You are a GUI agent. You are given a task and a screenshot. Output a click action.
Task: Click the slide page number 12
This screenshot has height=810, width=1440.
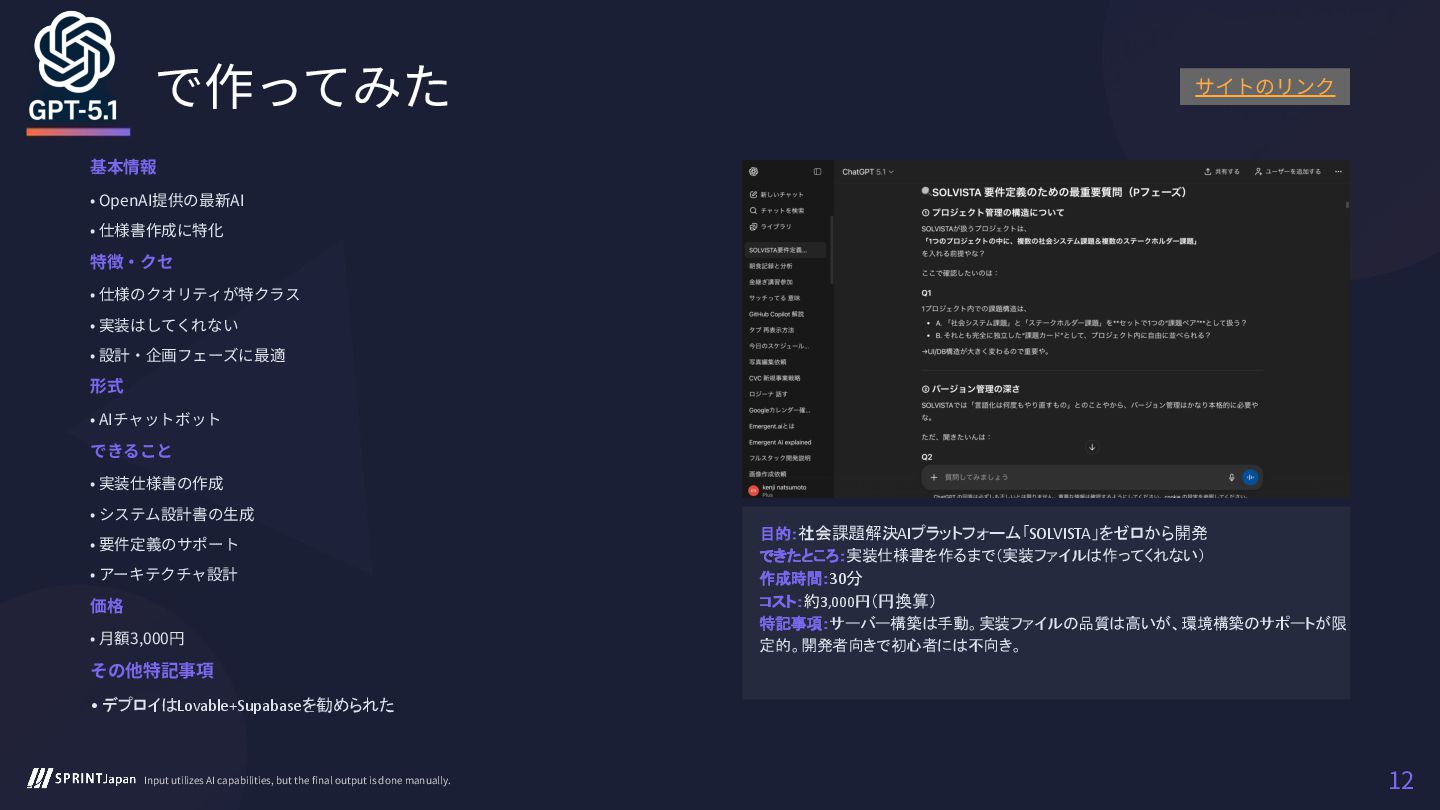click(x=1401, y=780)
